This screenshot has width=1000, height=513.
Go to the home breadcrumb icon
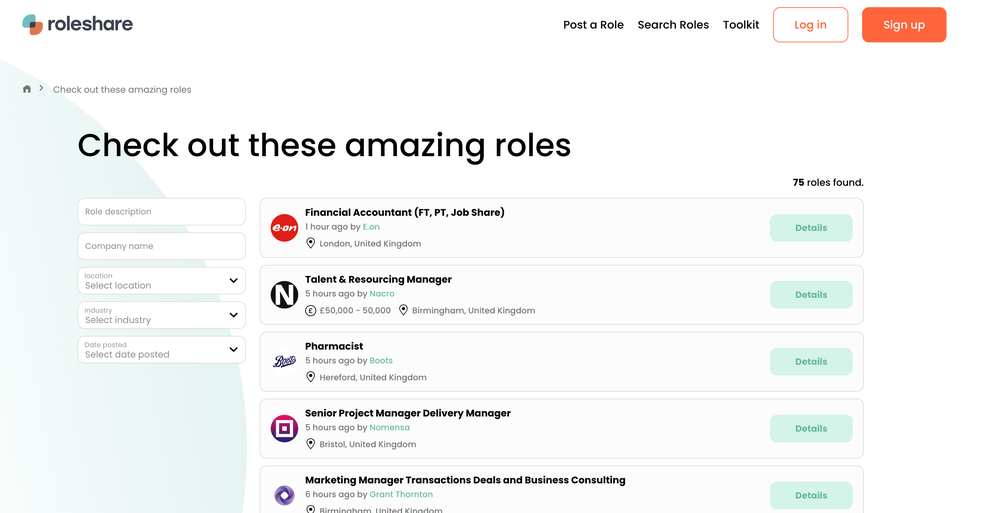[x=27, y=89]
